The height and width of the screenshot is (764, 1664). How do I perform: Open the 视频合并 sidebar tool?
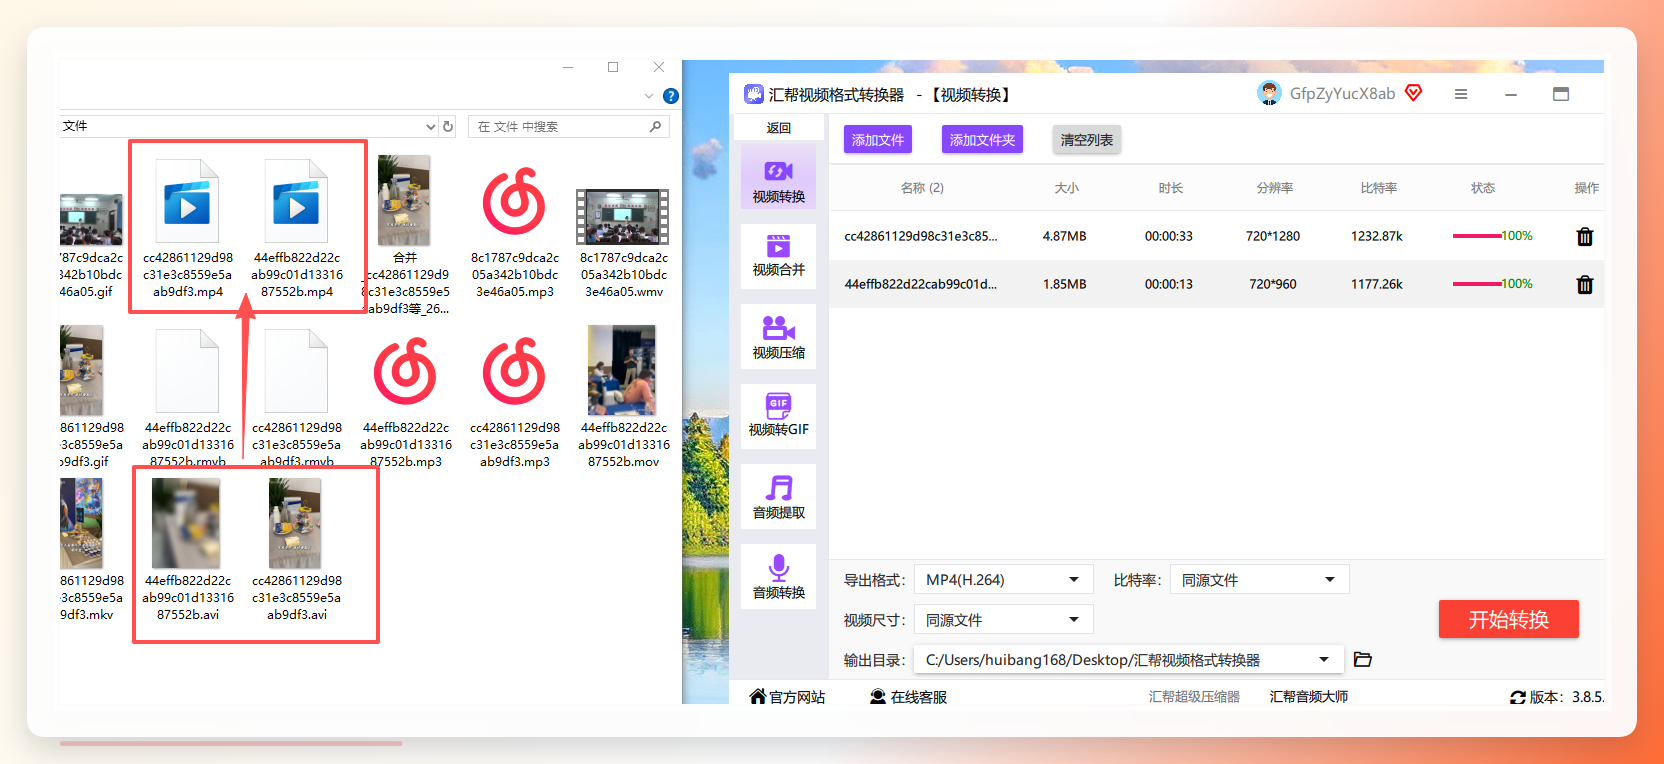tap(778, 256)
